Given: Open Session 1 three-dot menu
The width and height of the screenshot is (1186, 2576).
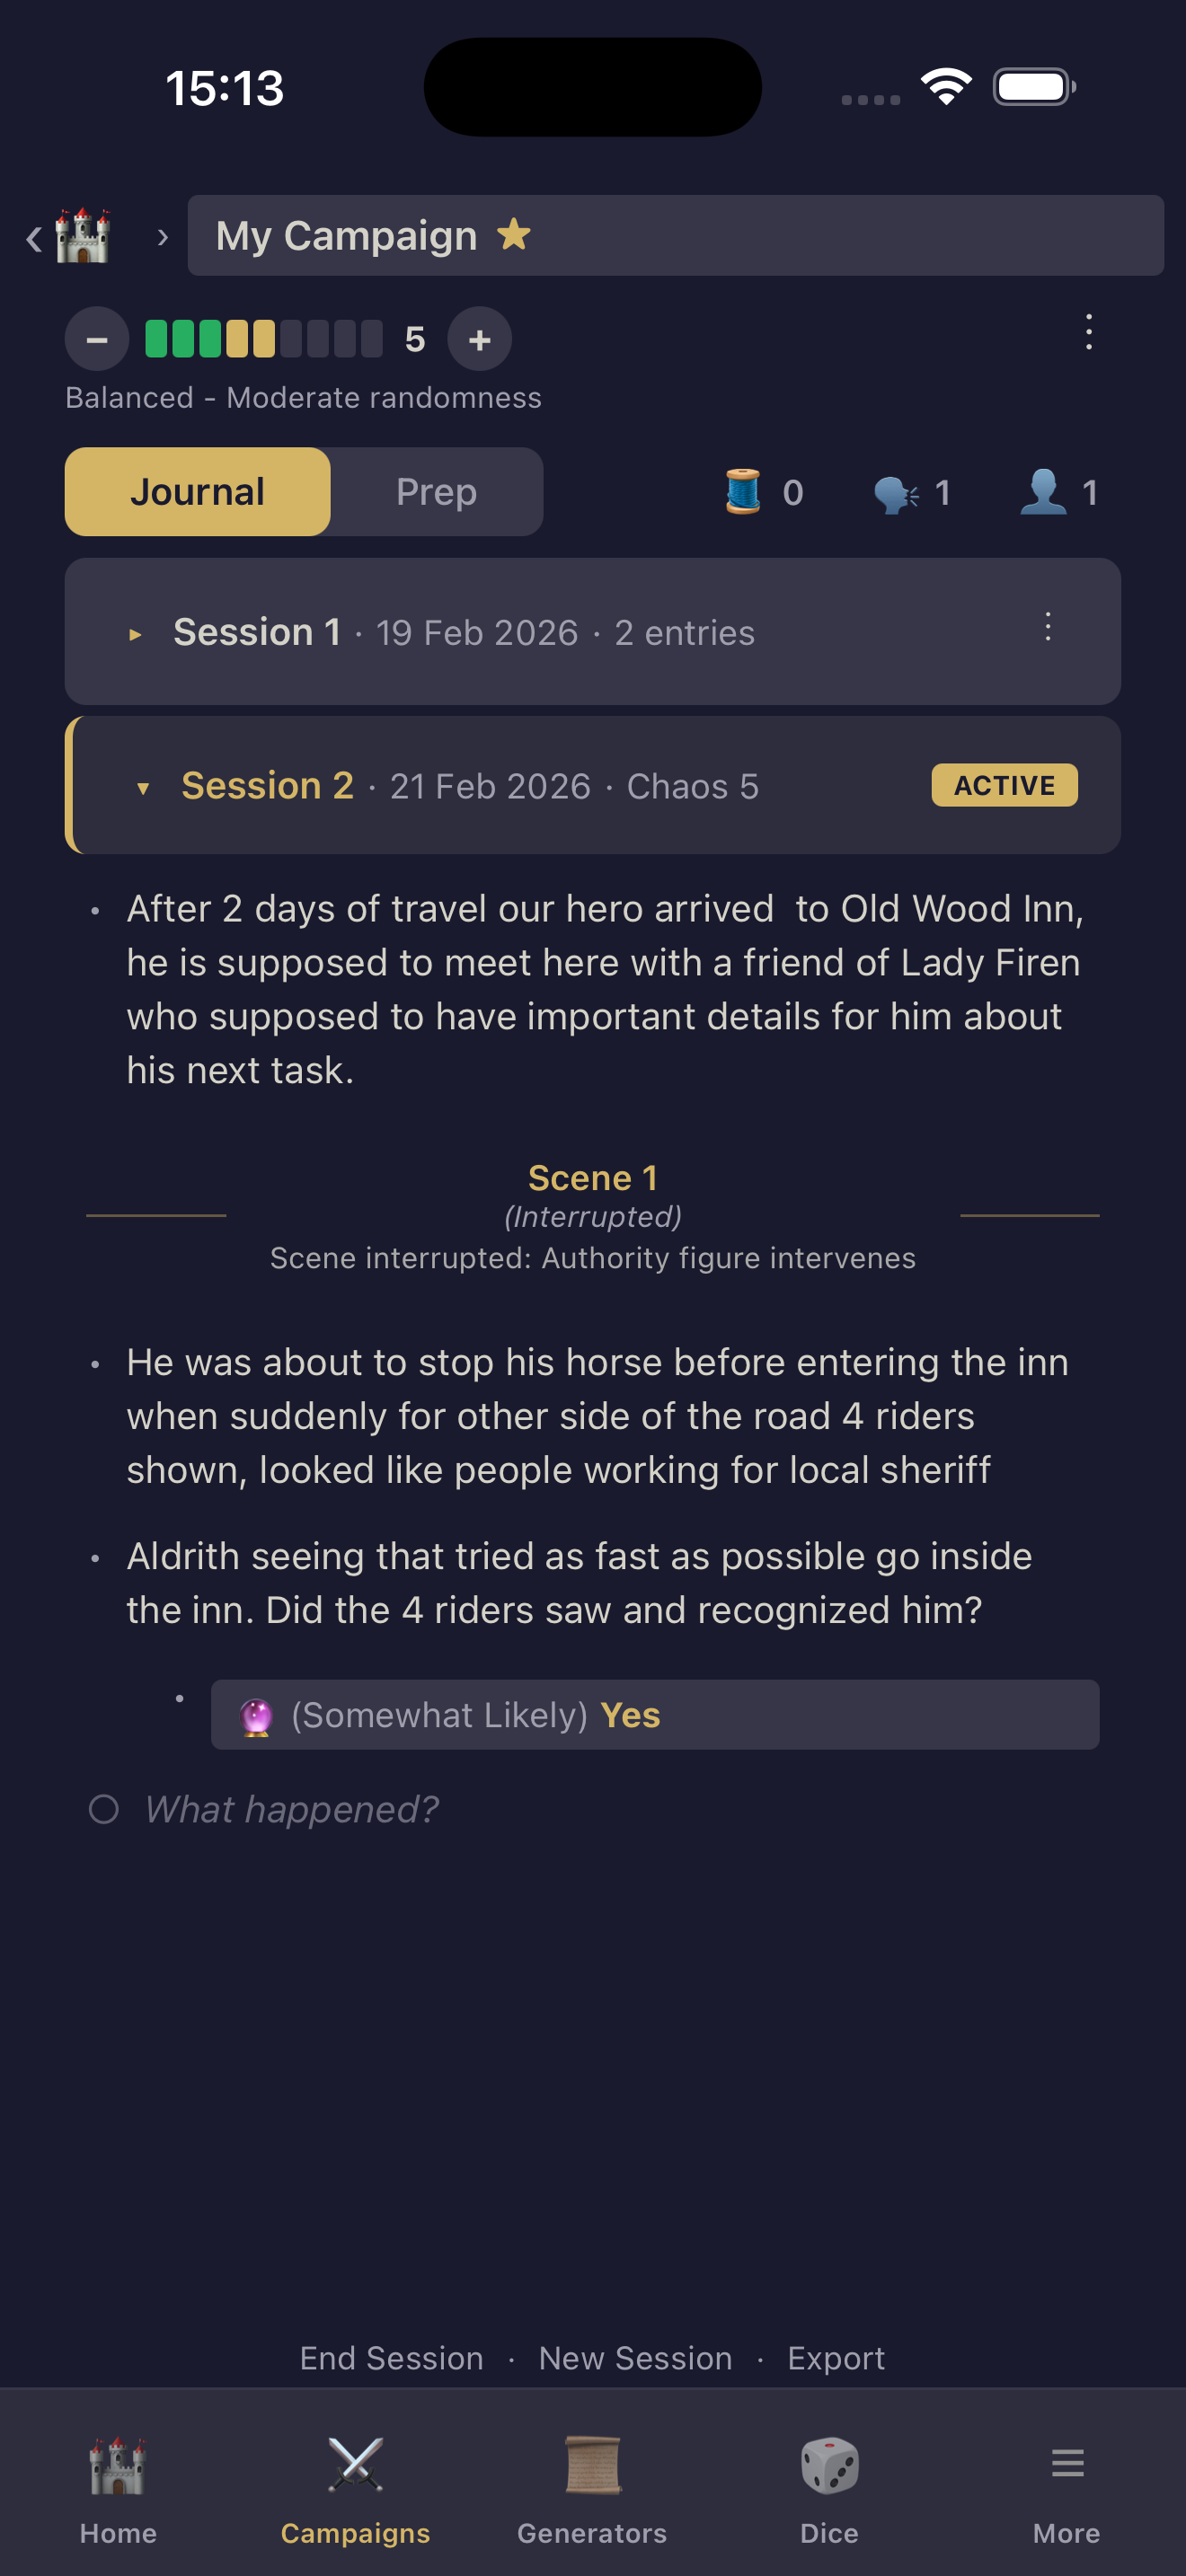Looking at the screenshot, I should [1047, 628].
